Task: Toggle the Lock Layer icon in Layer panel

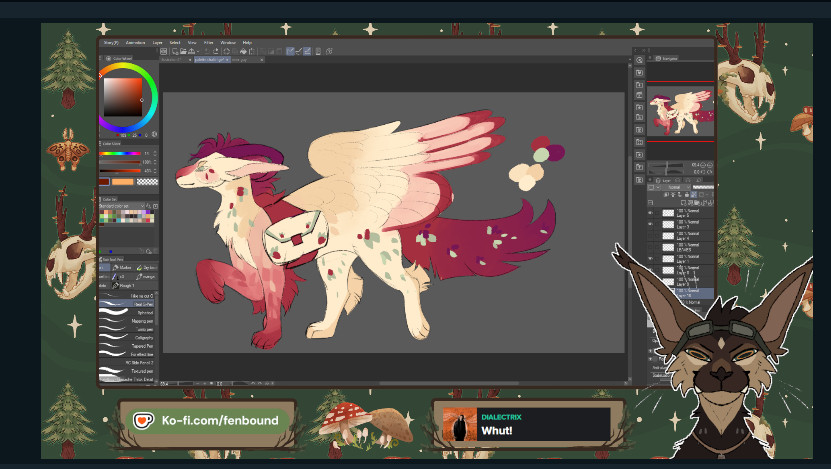Action: click(687, 194)
